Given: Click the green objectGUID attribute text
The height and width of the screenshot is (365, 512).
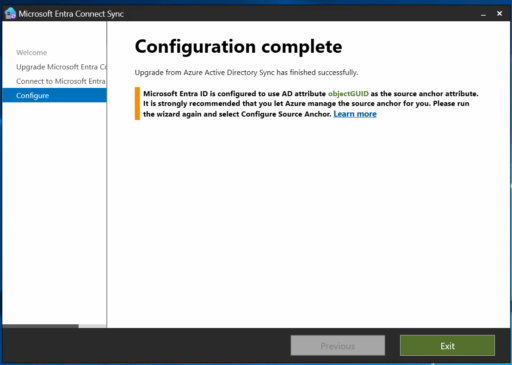Looking at the screenshot, I should [x=348, y=94].
